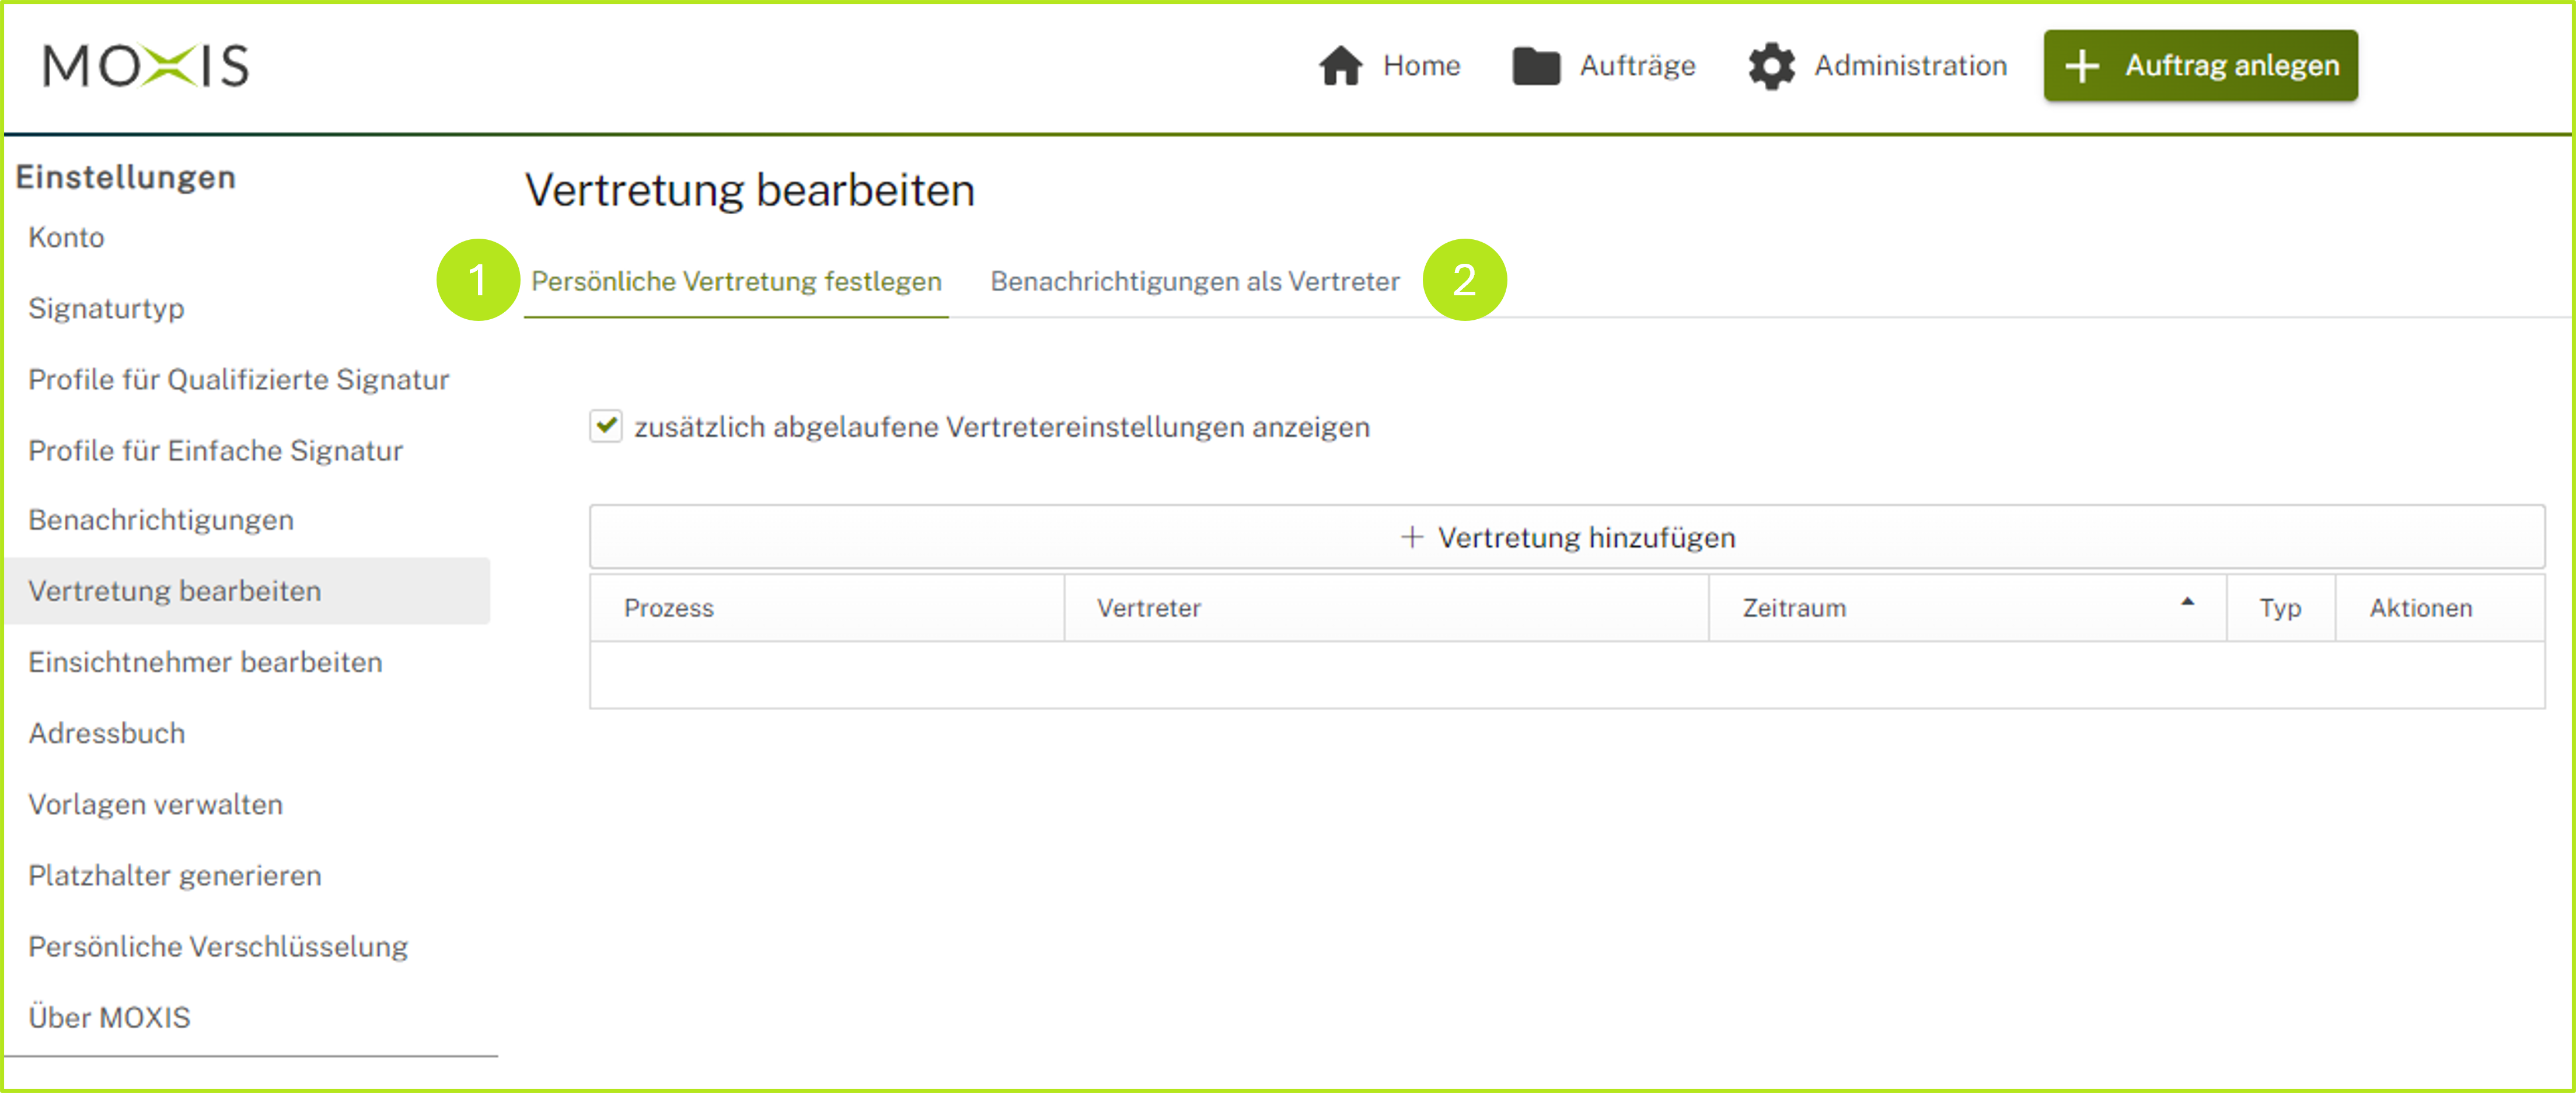Open Einsichtnehmer bearbeiten
The width and height of the screenshot is (2576, 1093).
point(205,662)
